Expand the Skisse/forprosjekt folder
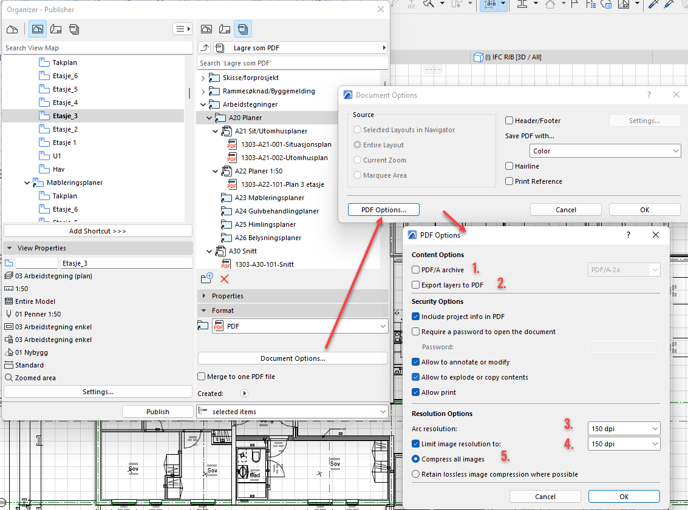 (203, 78)
